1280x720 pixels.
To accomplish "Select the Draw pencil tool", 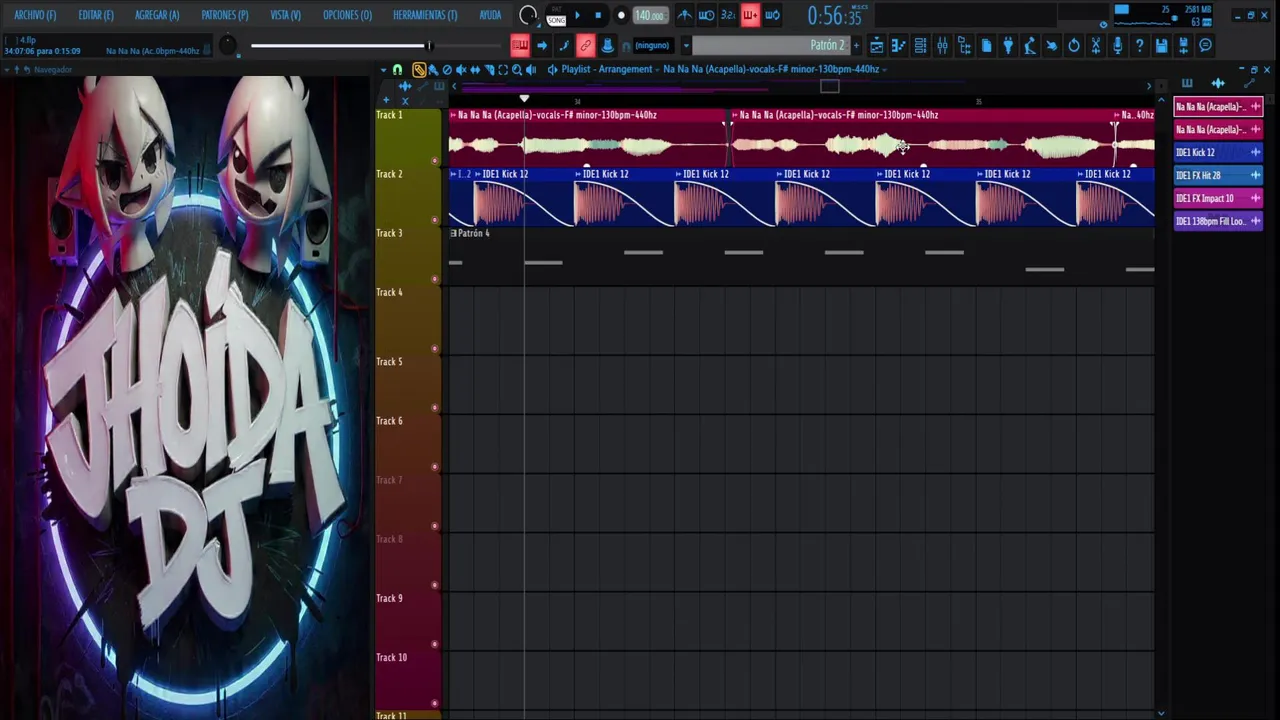I will (419, 69).
